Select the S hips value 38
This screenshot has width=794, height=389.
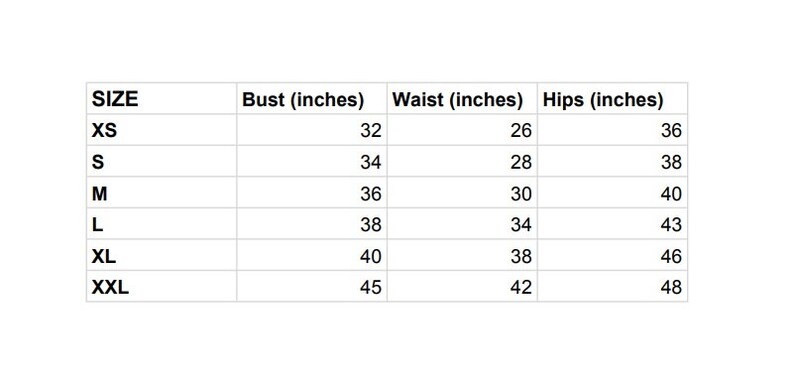(671, 162)
